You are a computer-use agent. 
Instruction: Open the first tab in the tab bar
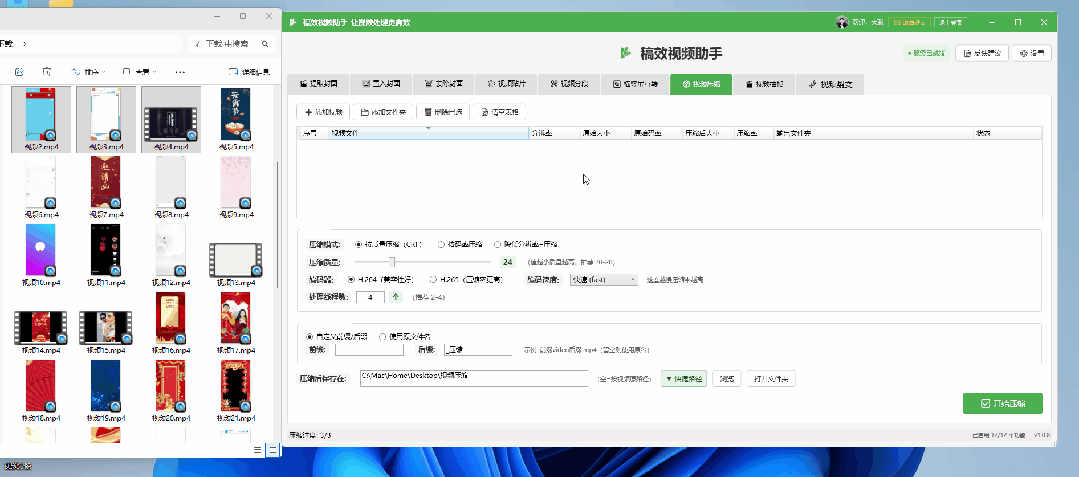319,85
